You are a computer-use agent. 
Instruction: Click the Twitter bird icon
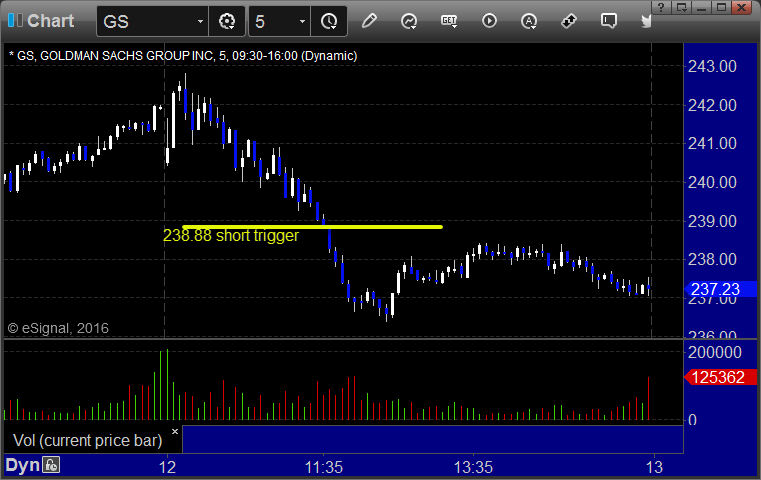(646, 21)
